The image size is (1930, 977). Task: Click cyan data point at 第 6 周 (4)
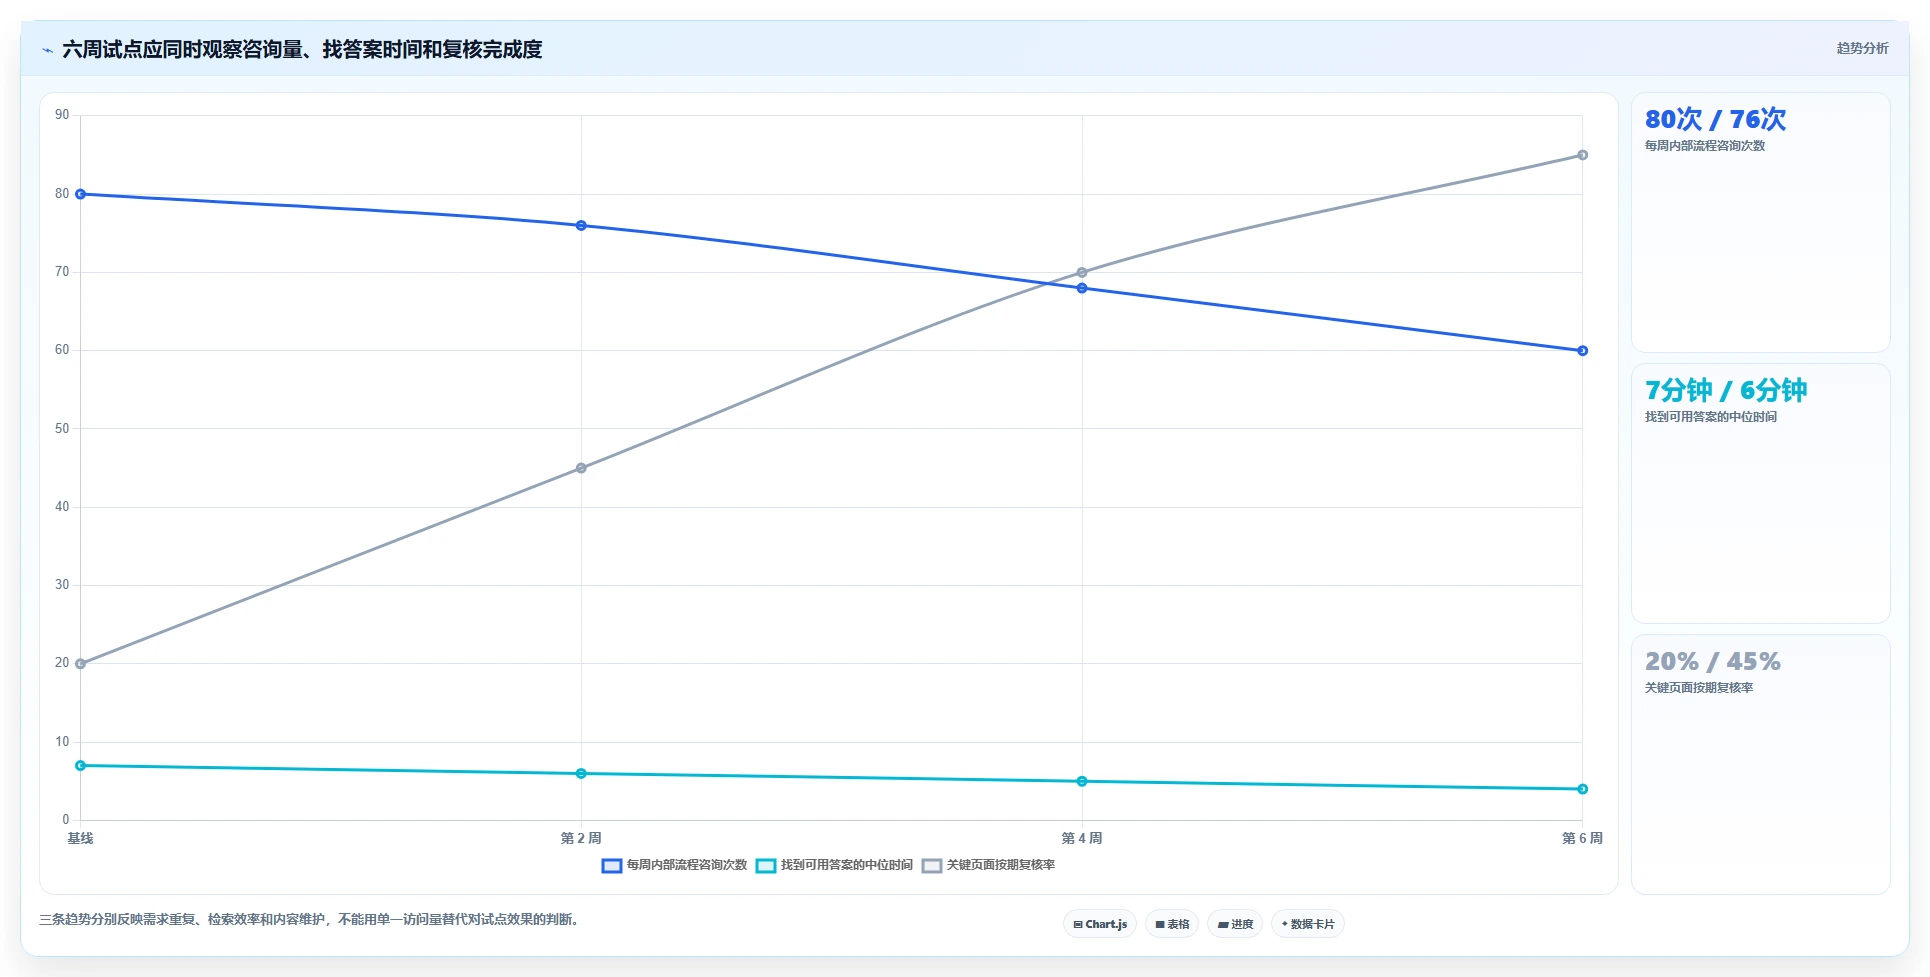coord(1582,789)
